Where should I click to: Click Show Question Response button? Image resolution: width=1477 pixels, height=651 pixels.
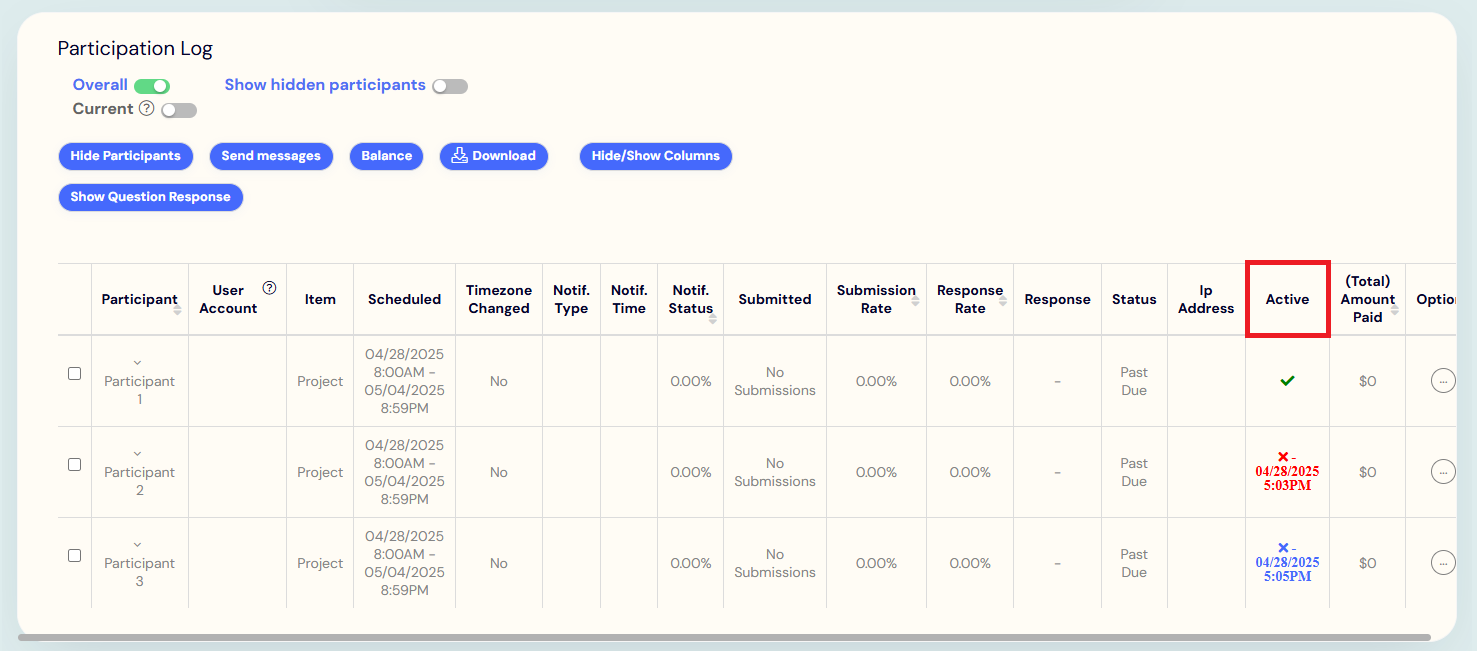click(x=150, y=197)
